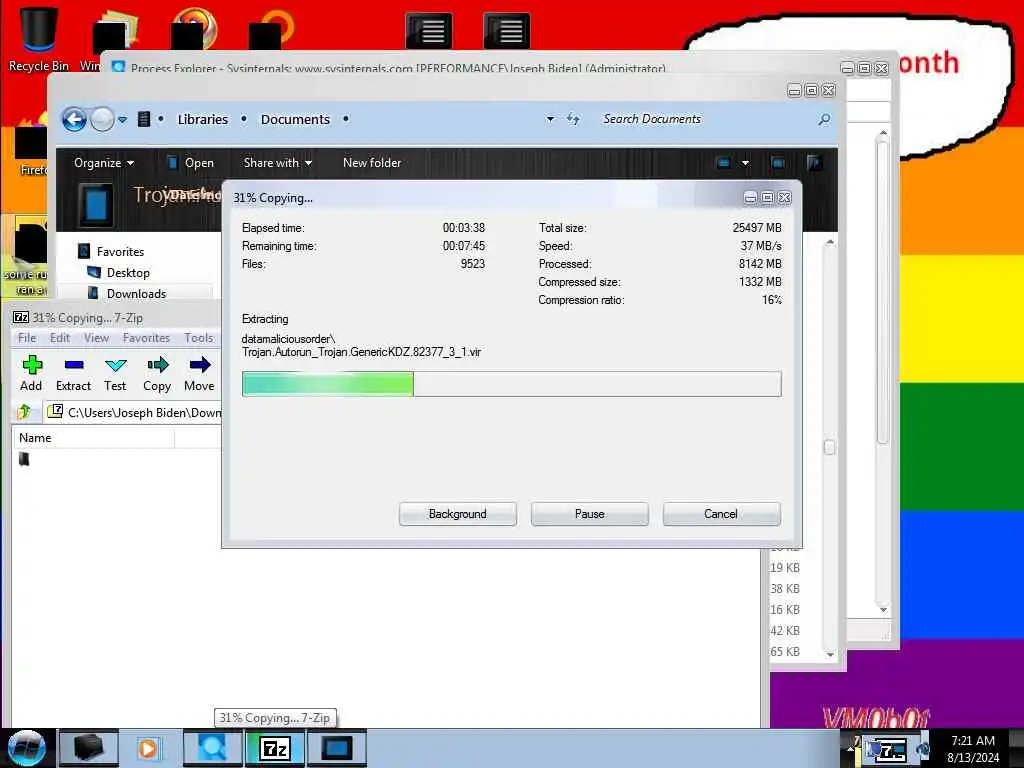The height and width of the screenshot is (768, 1024).
Task: Click the Explorer window taskbar icon
Action: [337, 748]
